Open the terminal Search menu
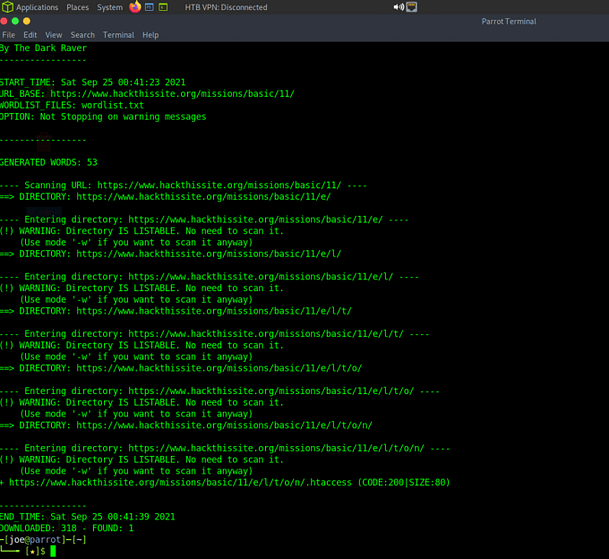 tap(82, 35)
